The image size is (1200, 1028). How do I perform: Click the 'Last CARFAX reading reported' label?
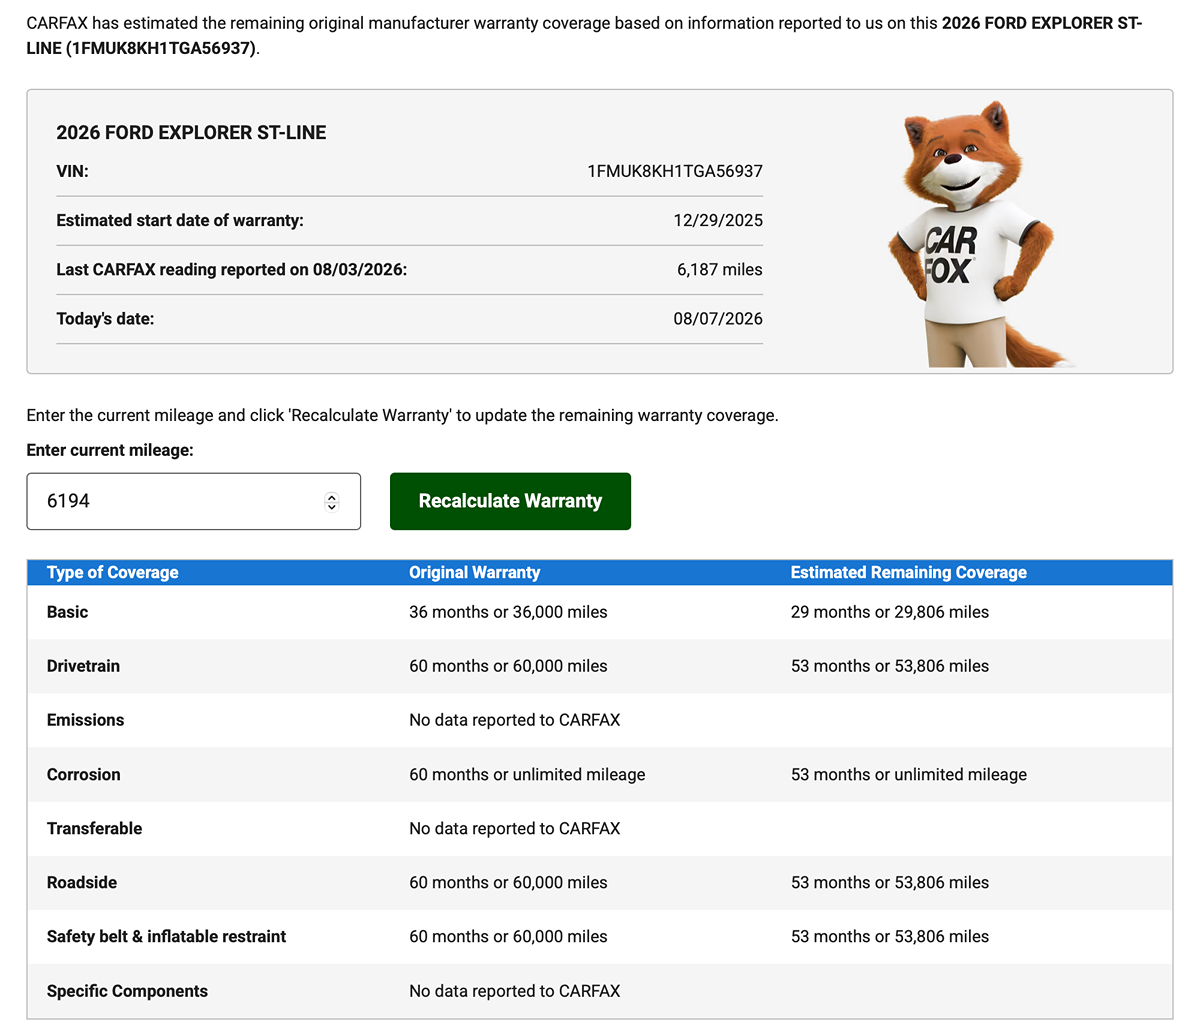pos(232,269)
